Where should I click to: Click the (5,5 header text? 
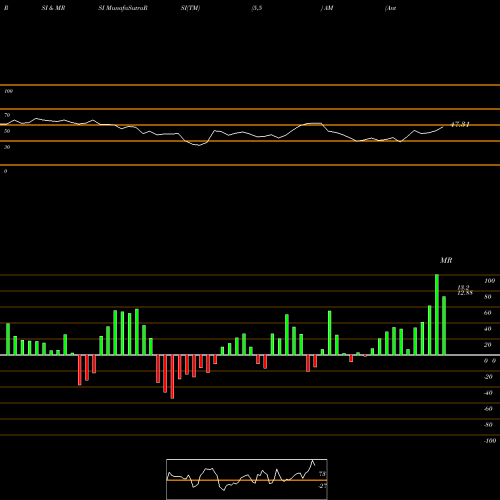pos(257,8)
